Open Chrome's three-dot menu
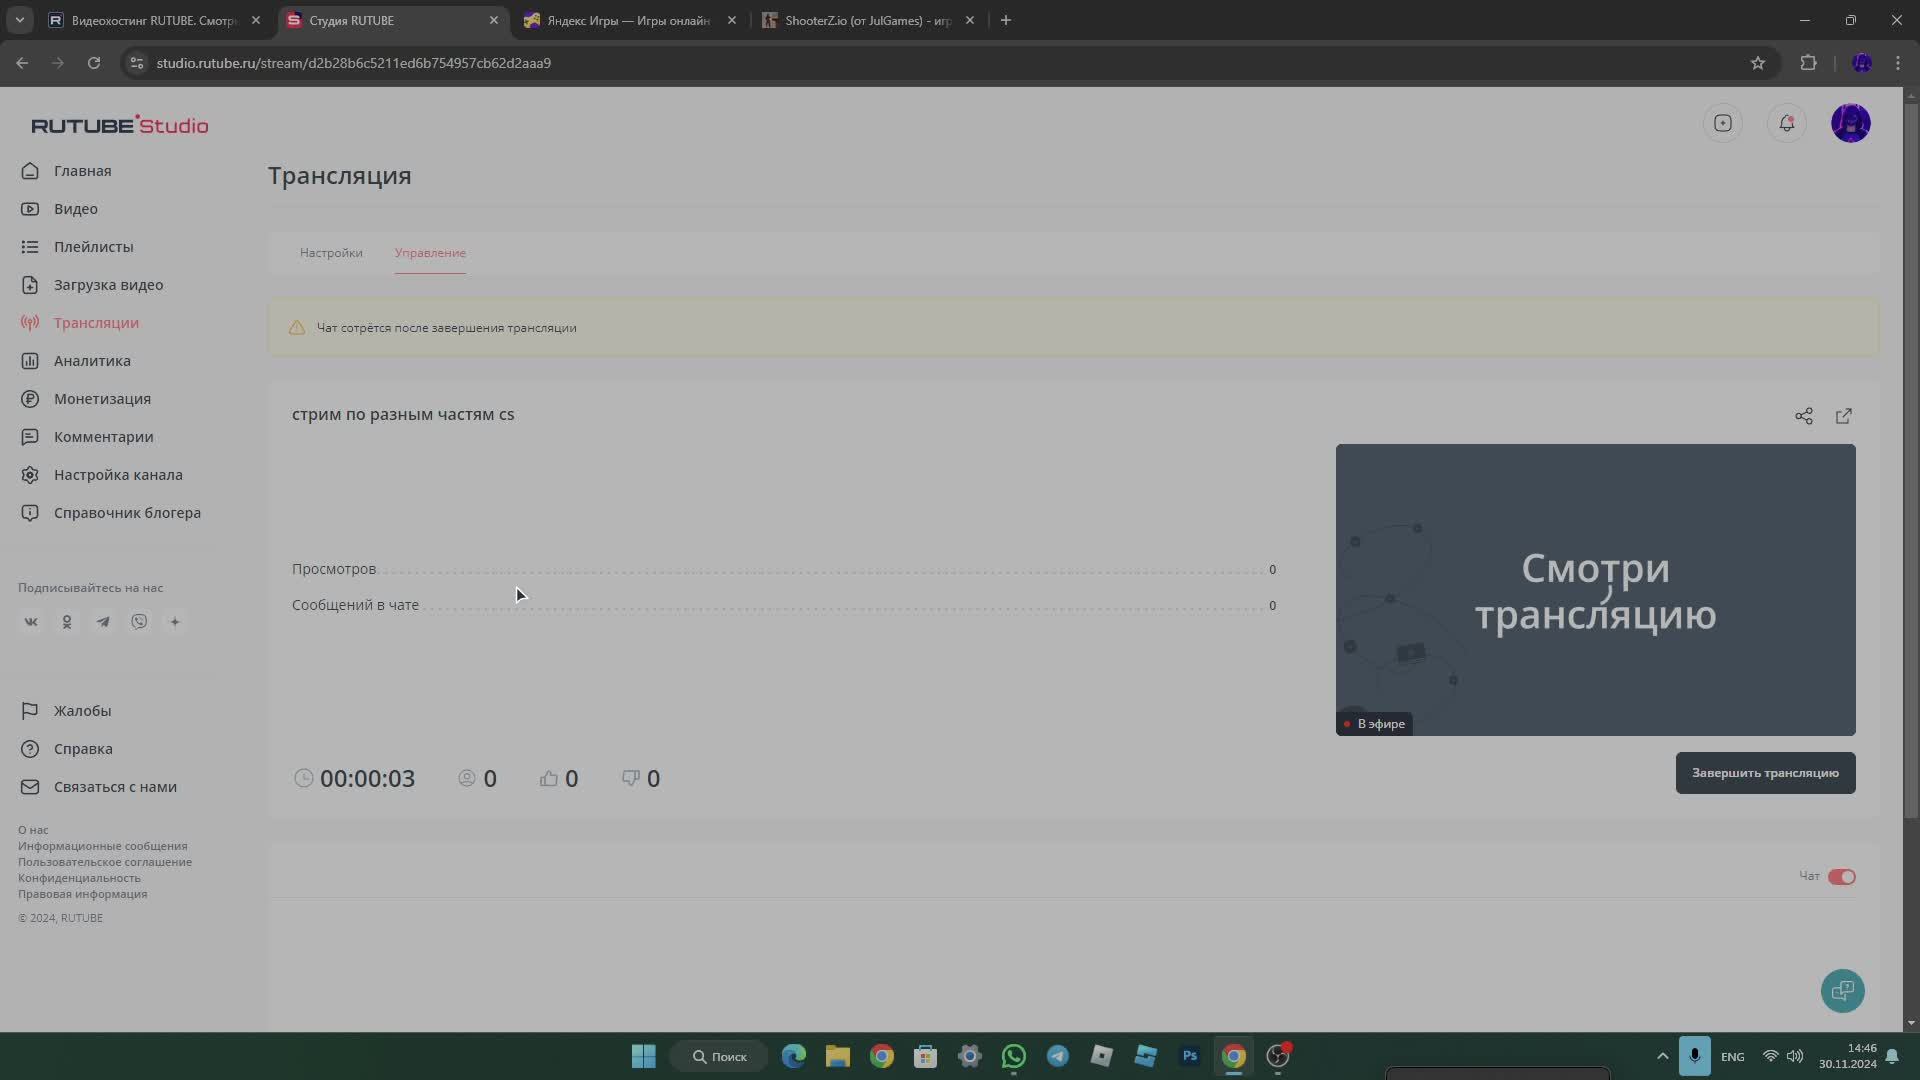Image resolution: width=1920 pixels, height=1080 pixels. (1897, 62)
